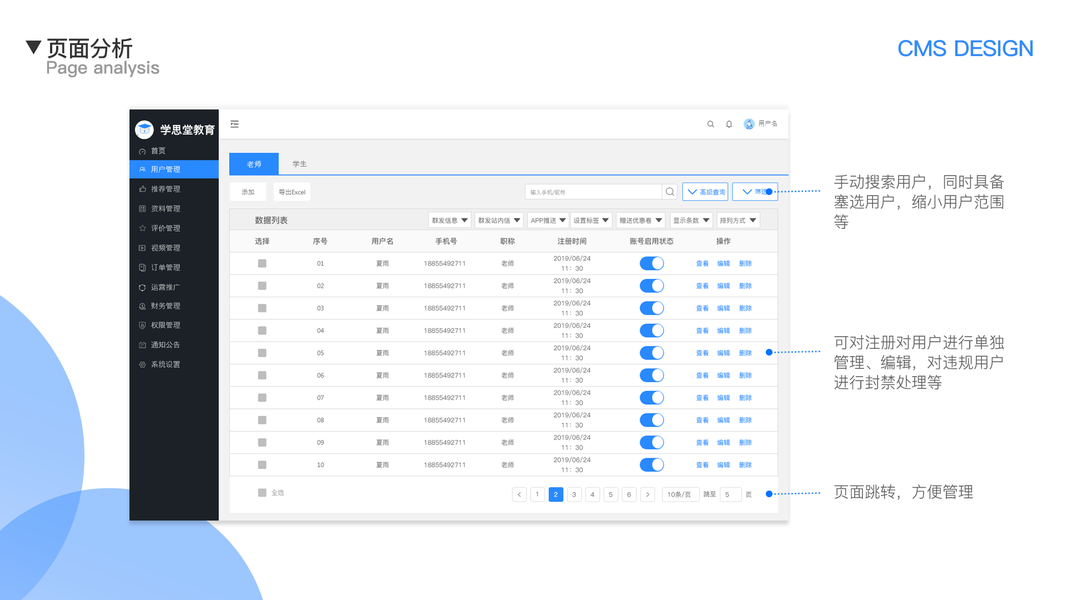
Task: Toggle account status switch for row 04
Action: point(652,331)
